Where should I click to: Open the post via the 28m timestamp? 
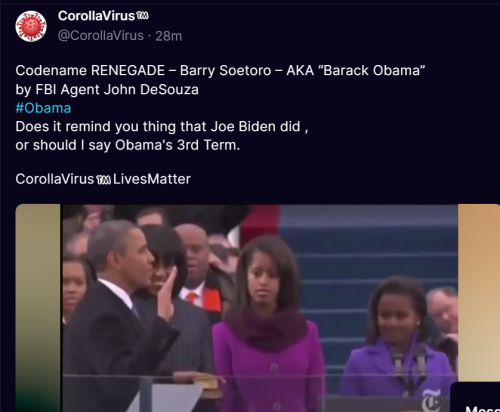click(x=169, y=36)
